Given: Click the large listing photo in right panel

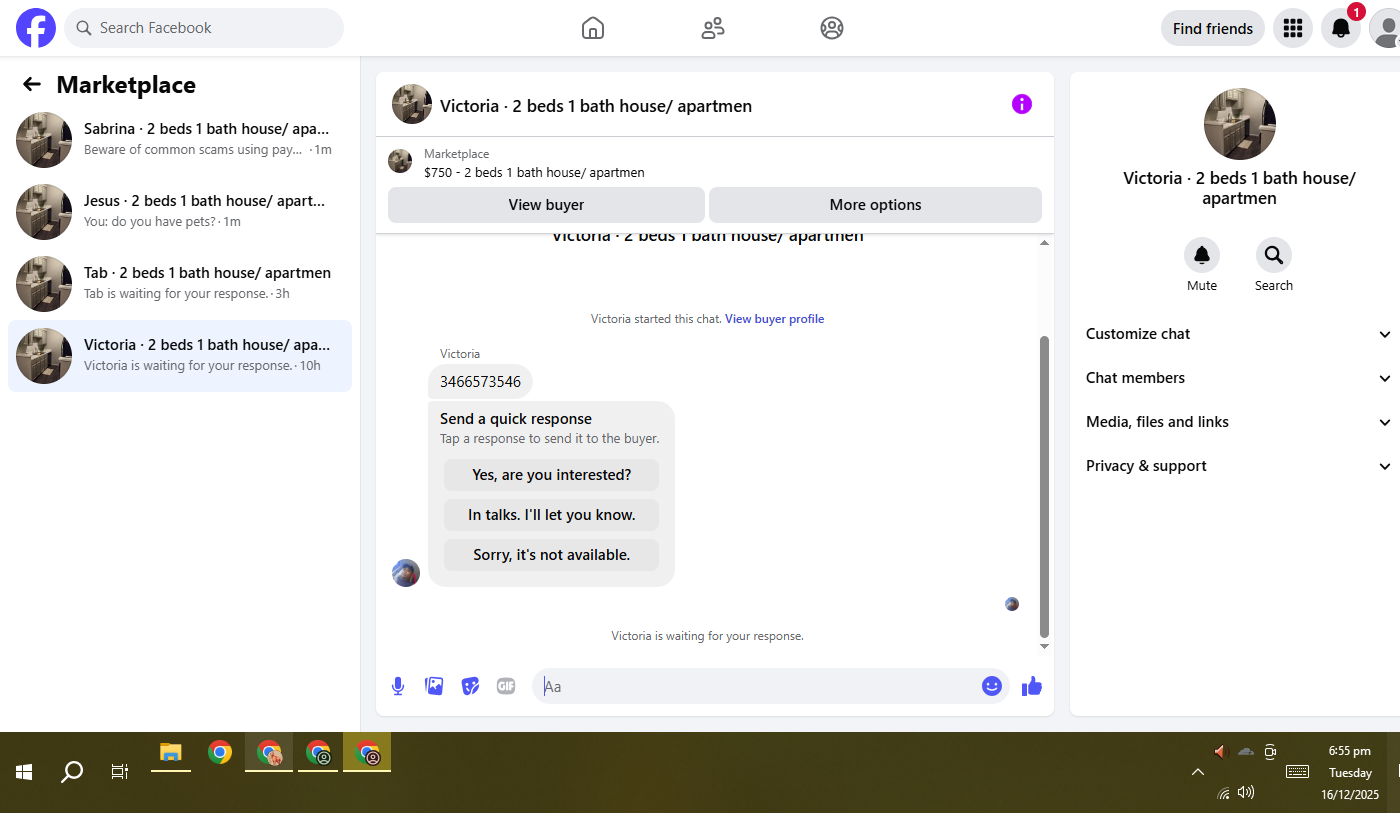Looking at the screenshot, I should pos(1240,124).
